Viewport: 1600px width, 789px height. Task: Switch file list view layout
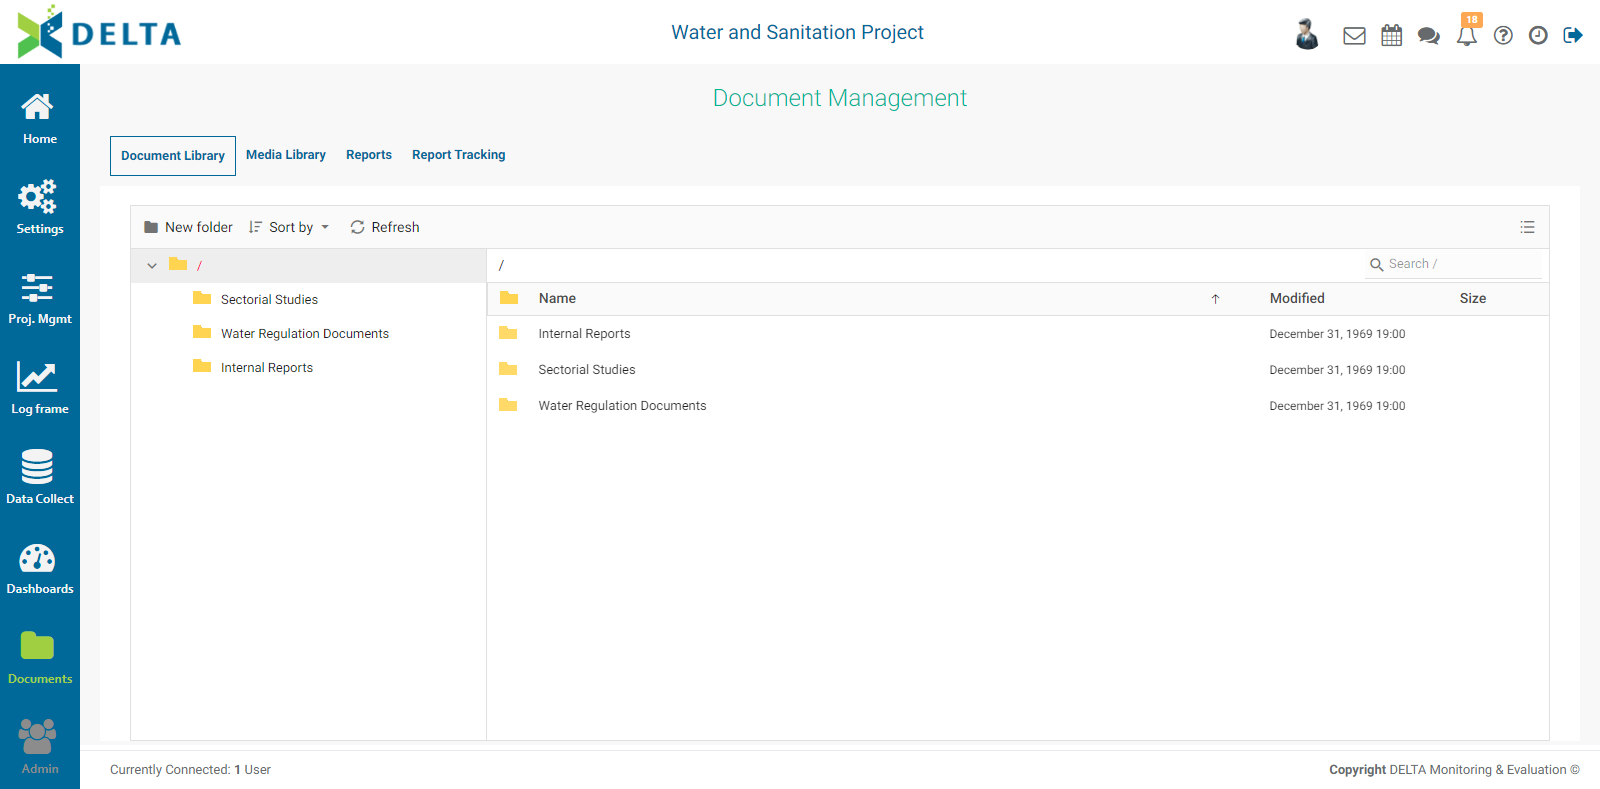click(x=1527, y=227)
